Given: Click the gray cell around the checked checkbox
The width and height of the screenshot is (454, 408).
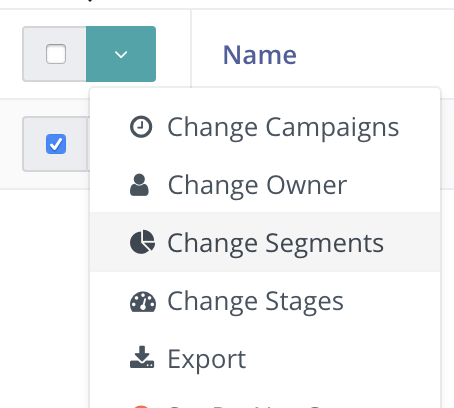Looking at the screenshot, I should coord(54,144).
